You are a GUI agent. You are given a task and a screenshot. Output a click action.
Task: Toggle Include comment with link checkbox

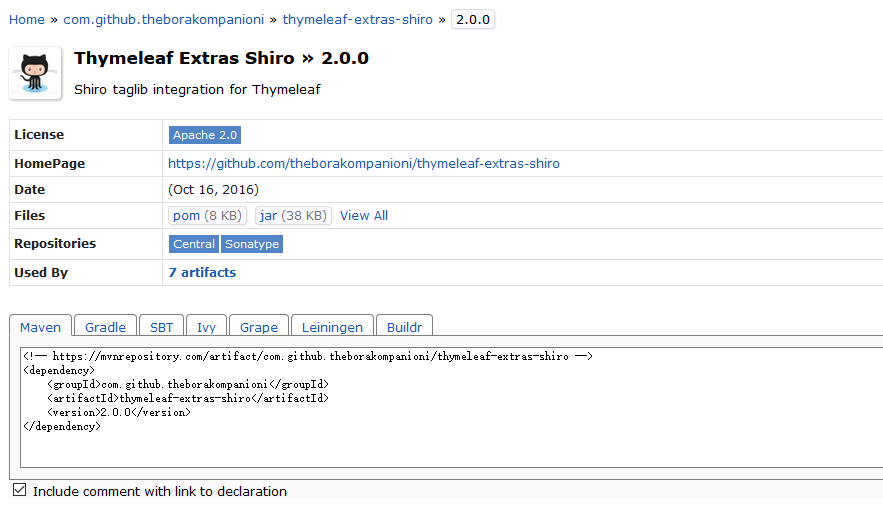[20, 490]
